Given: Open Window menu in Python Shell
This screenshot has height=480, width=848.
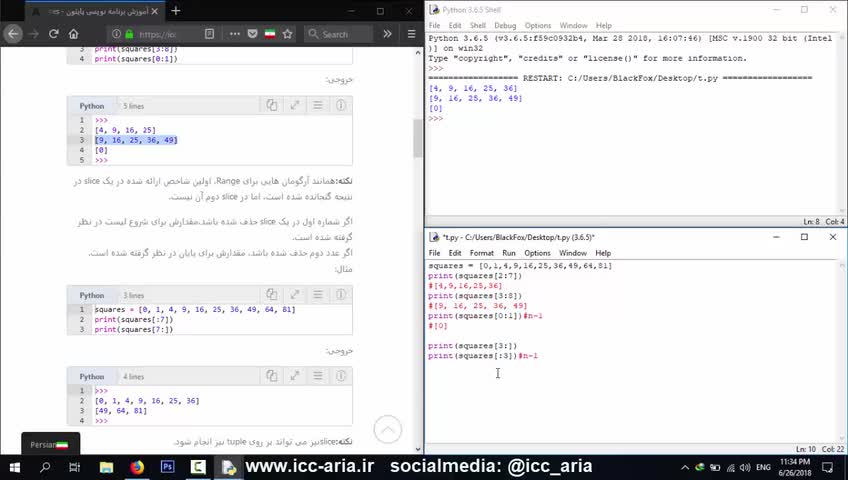Looking at the screenshot, I should (573, 25).
